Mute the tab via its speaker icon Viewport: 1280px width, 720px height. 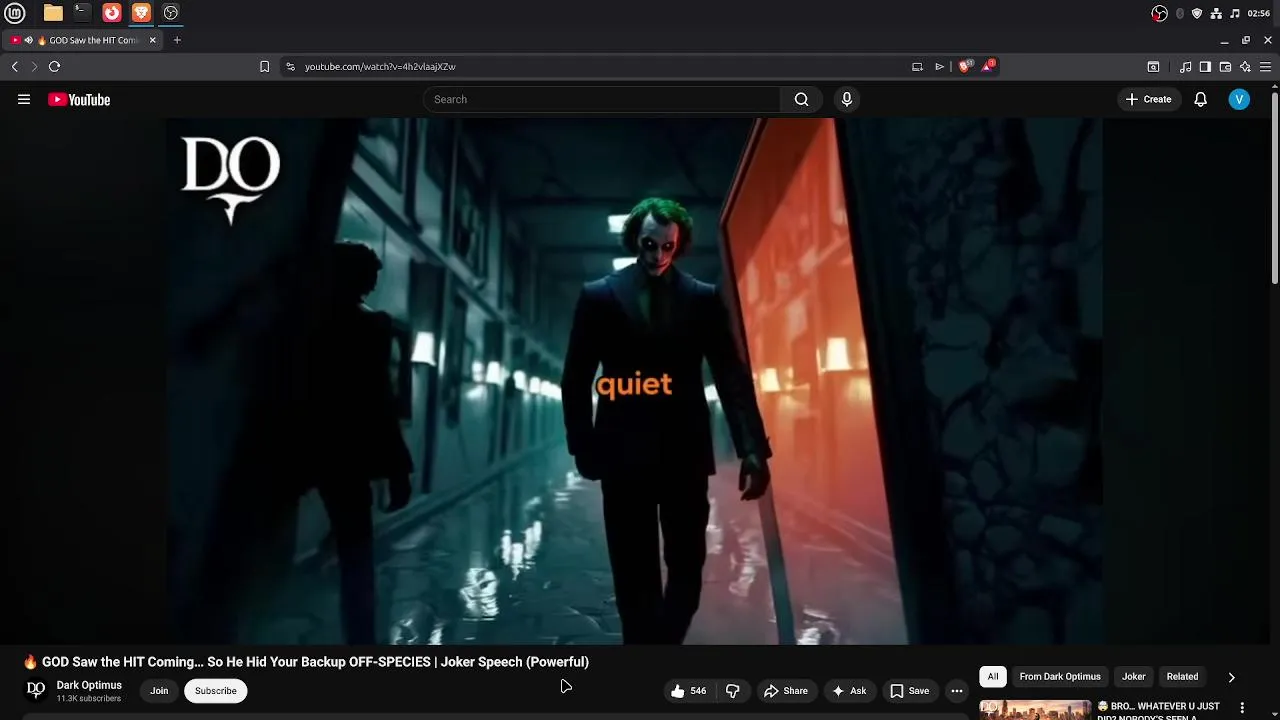tap(28, 40)
